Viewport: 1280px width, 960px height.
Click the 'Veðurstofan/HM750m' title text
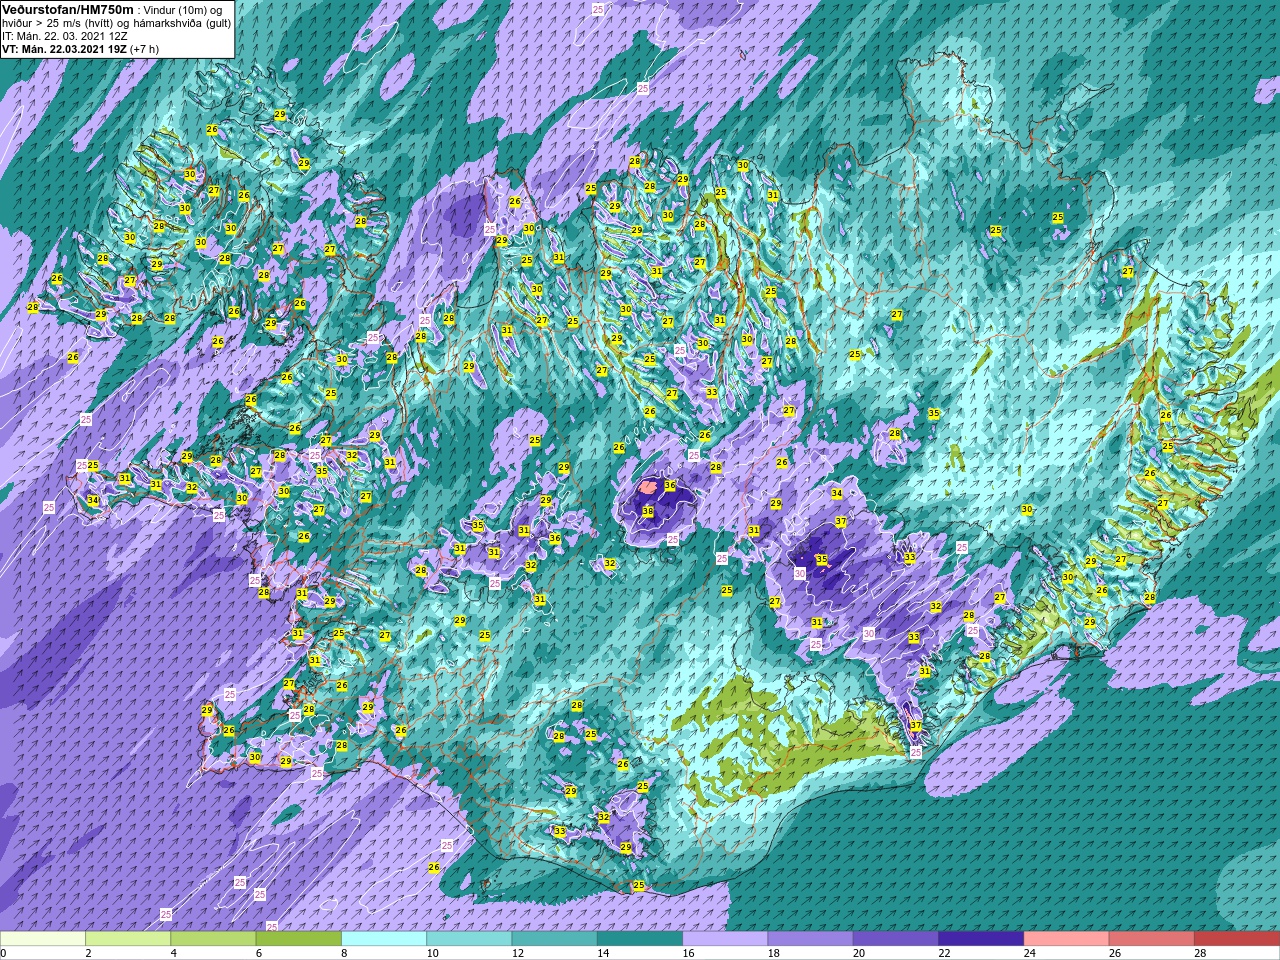[x=67, y=9]
